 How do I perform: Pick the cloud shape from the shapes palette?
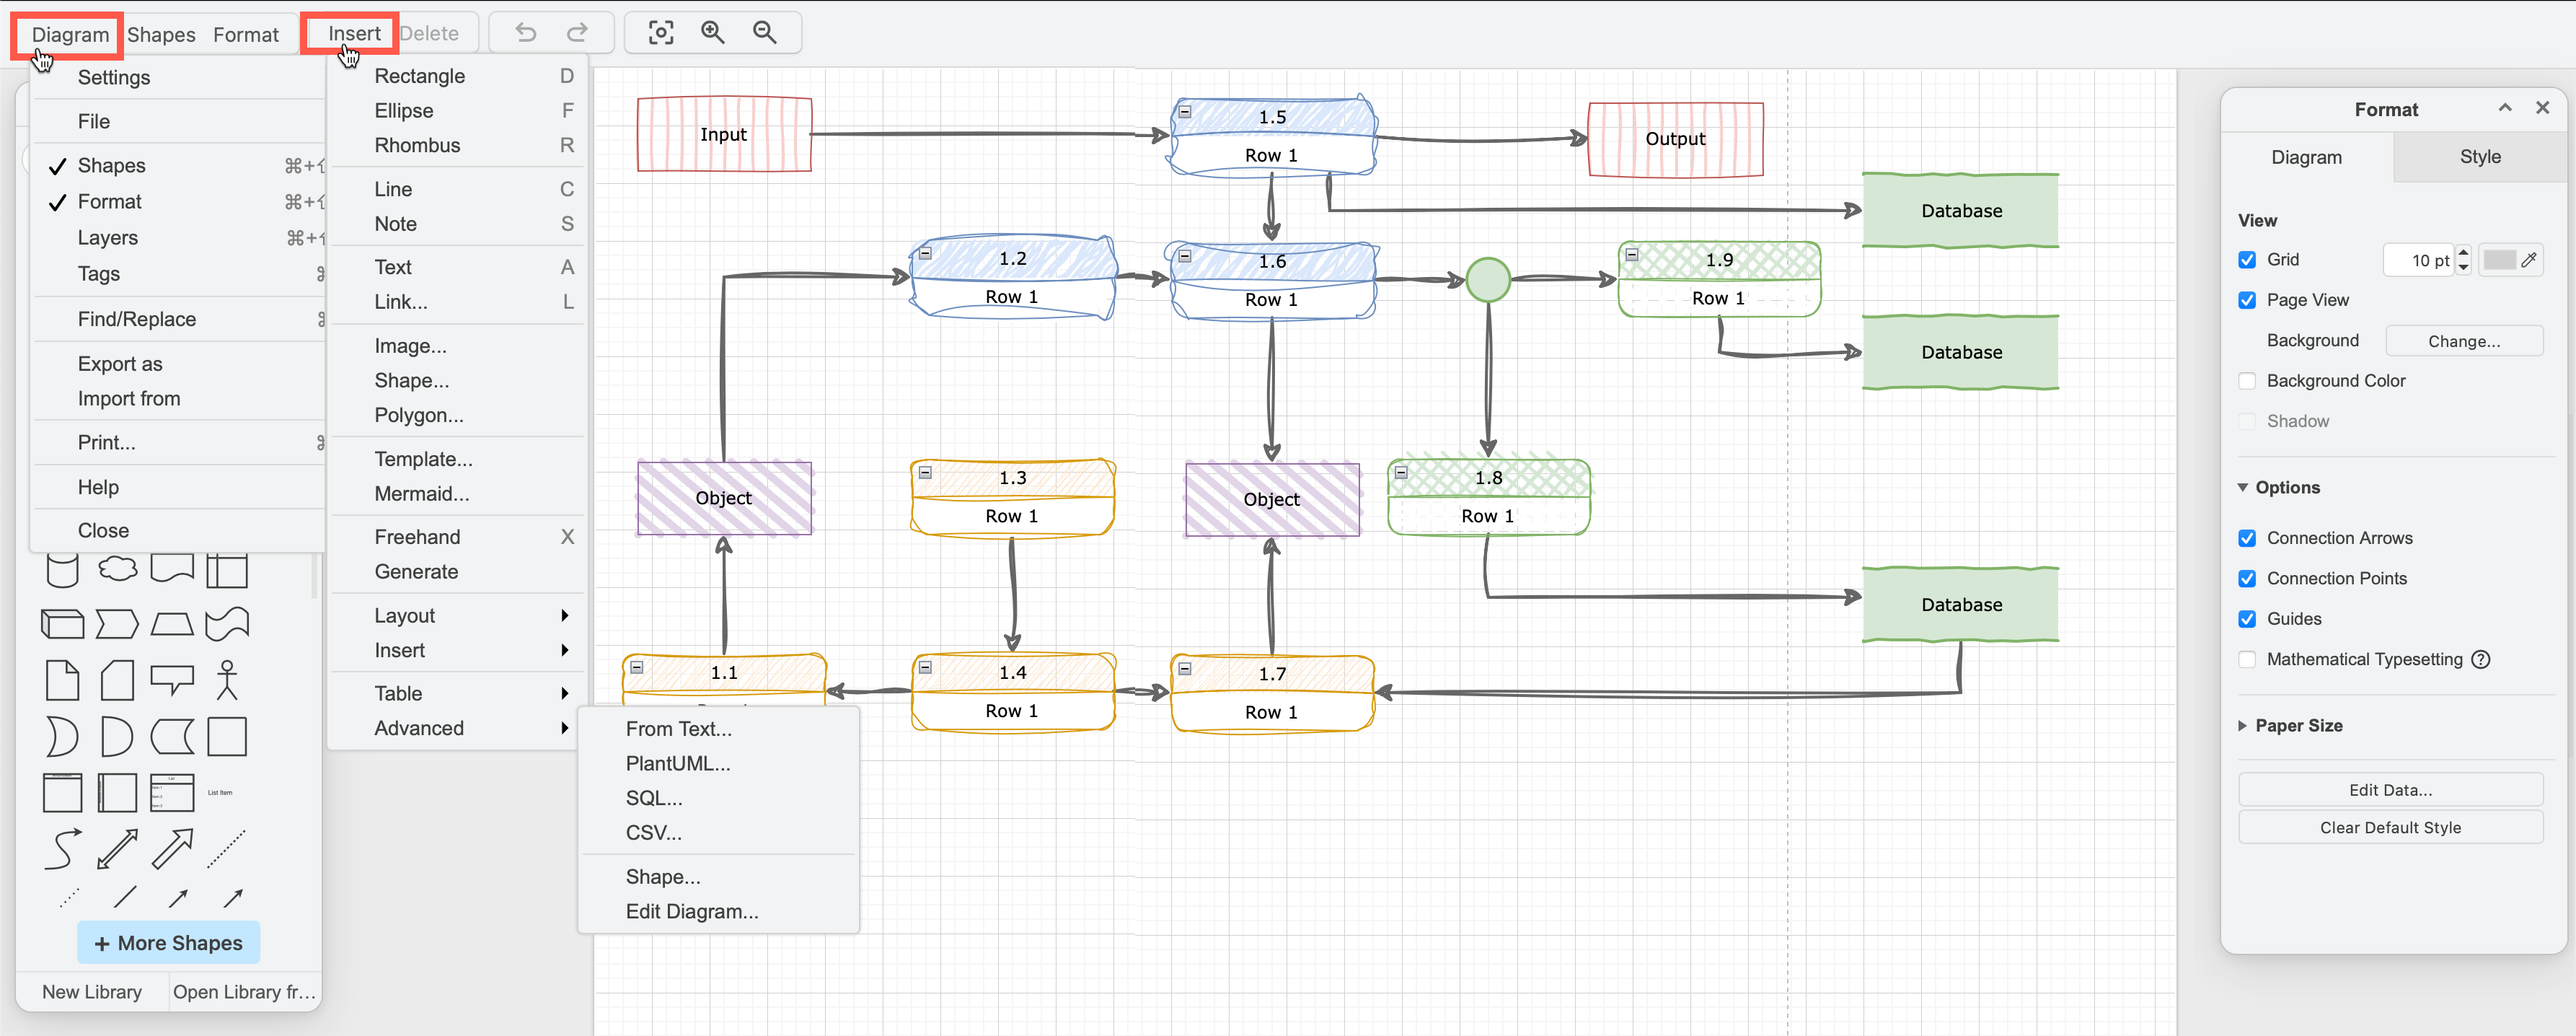pyautogui.click(x=117, y=570)
